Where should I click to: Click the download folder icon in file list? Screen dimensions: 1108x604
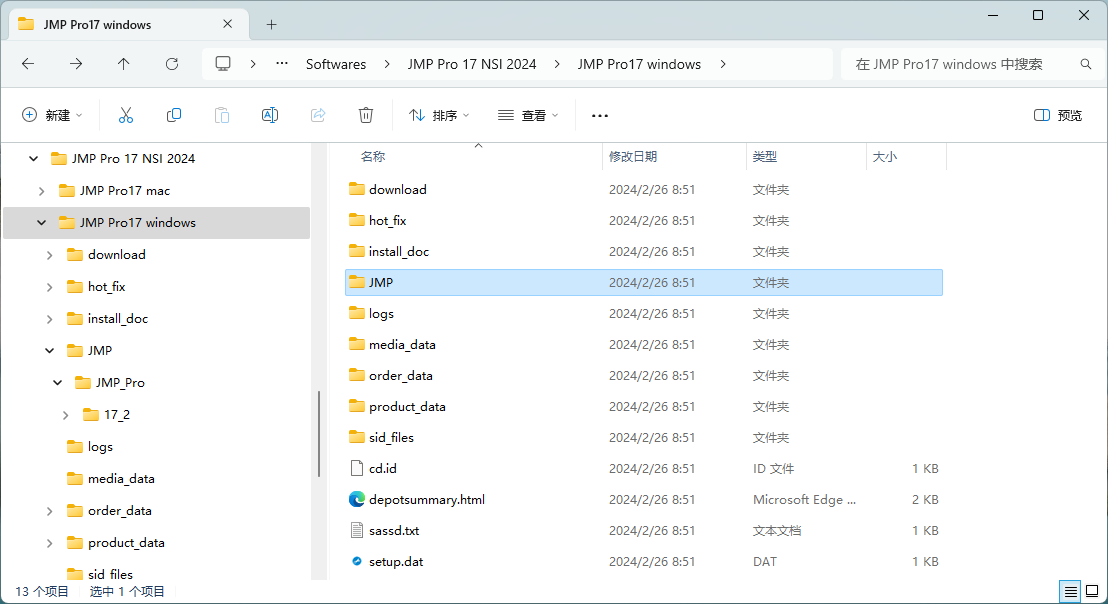pos(357,189)
